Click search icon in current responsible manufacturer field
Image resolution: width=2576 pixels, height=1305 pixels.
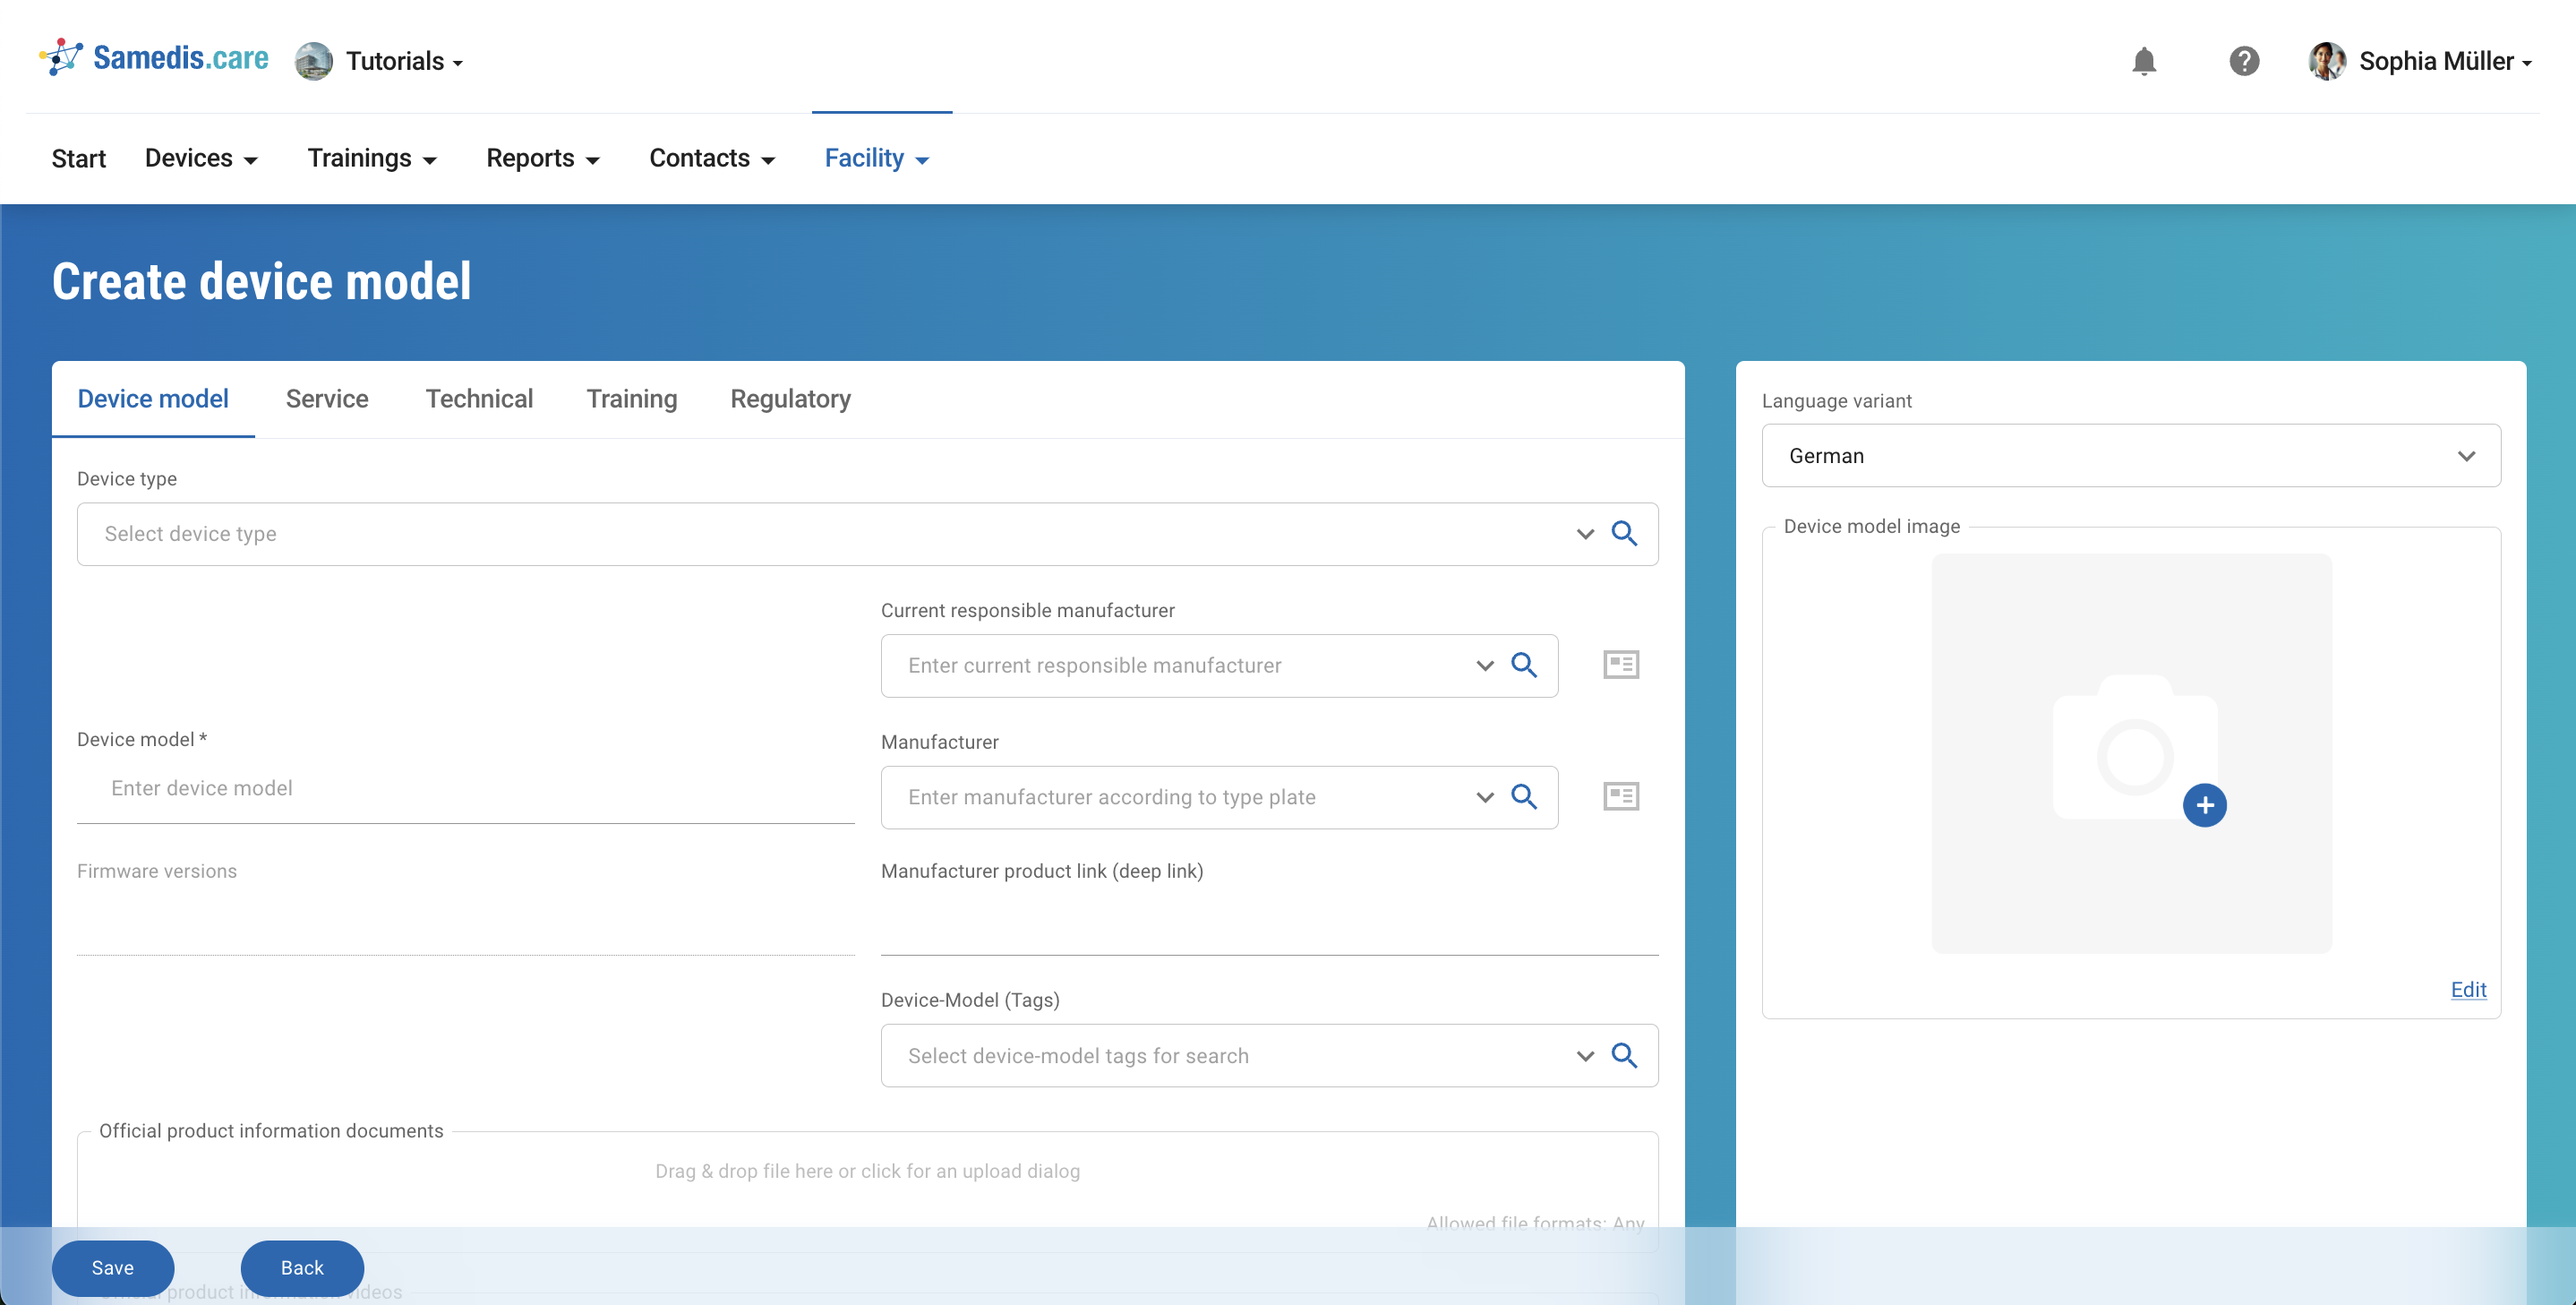coord(1523,665)
